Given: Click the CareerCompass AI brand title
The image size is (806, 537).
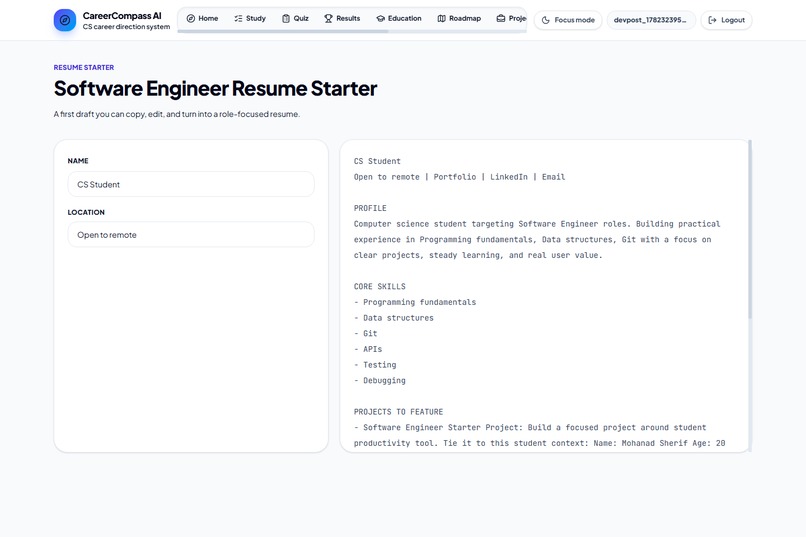Looking at the screenshot, I should pos(122,16).
